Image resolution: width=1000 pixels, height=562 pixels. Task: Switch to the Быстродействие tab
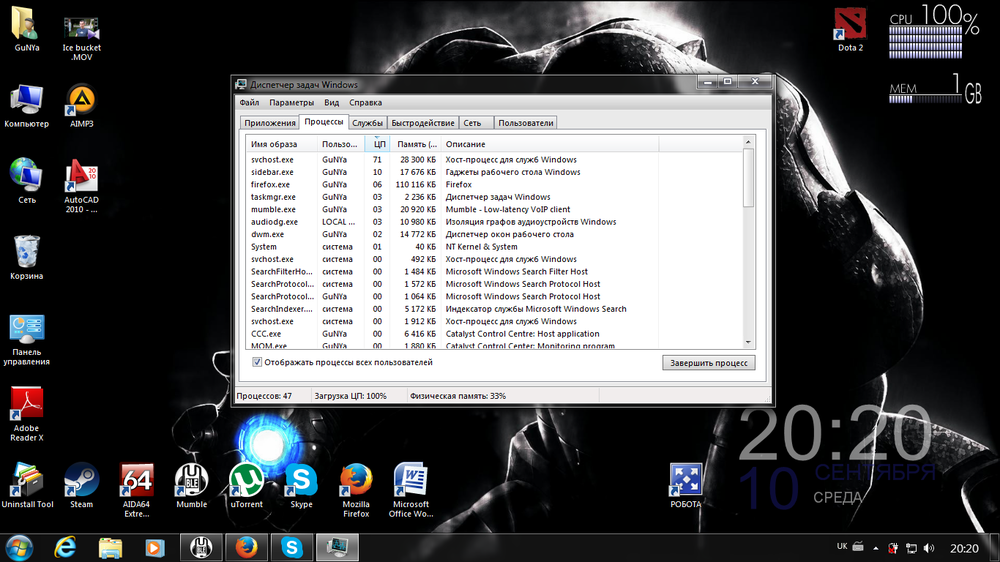coord(423,123)
